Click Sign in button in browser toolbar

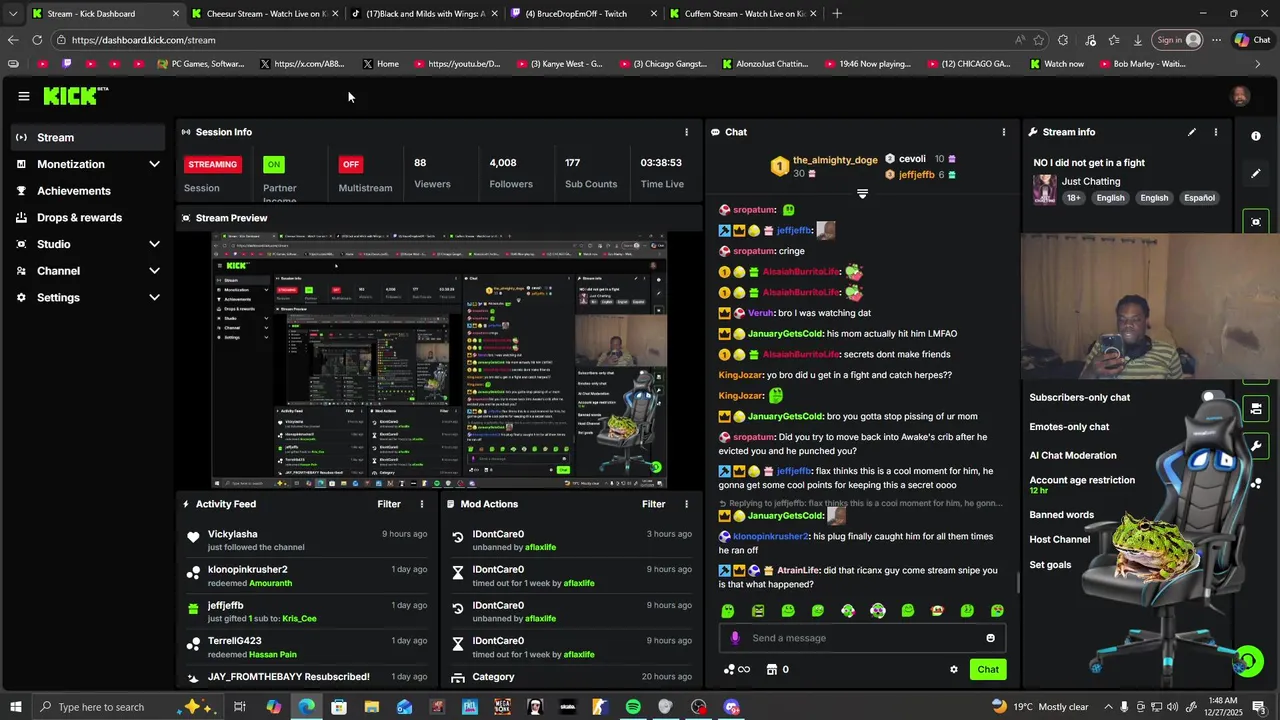pyautogui.click(x=1178, y=40)
